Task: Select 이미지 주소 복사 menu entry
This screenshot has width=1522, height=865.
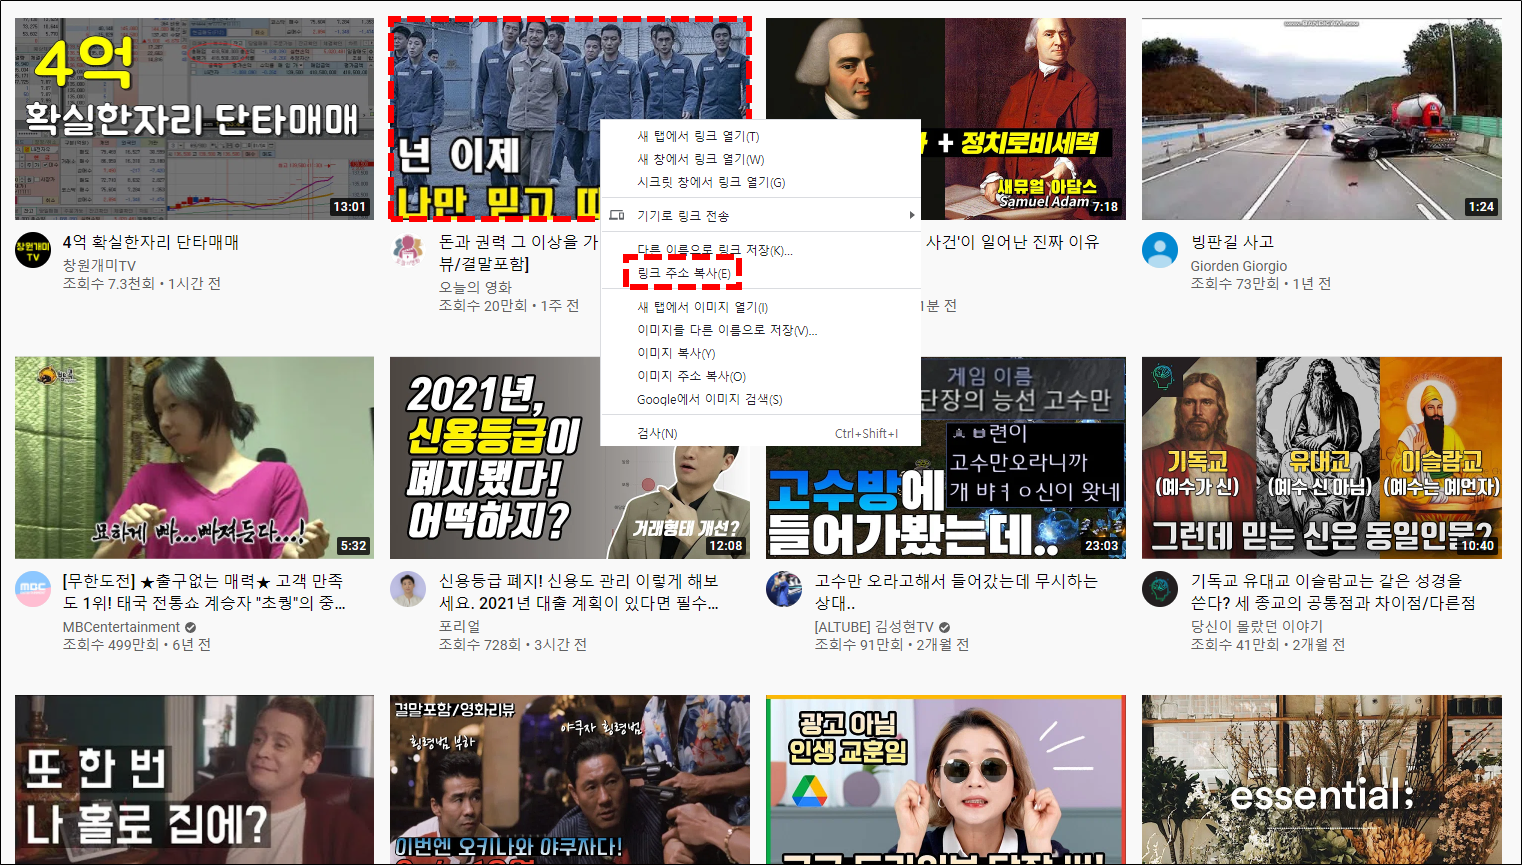Action: pos(760,376)
